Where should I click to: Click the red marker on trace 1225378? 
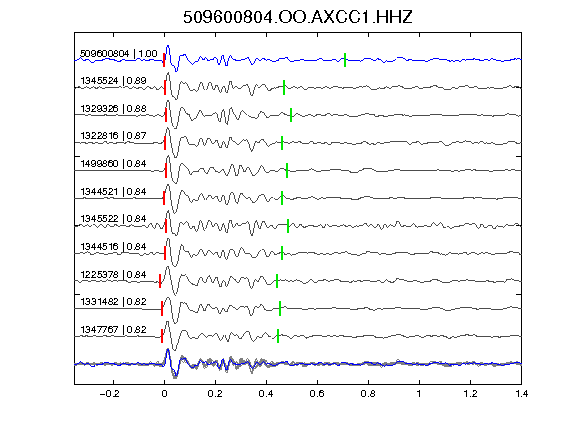[160, 281]
